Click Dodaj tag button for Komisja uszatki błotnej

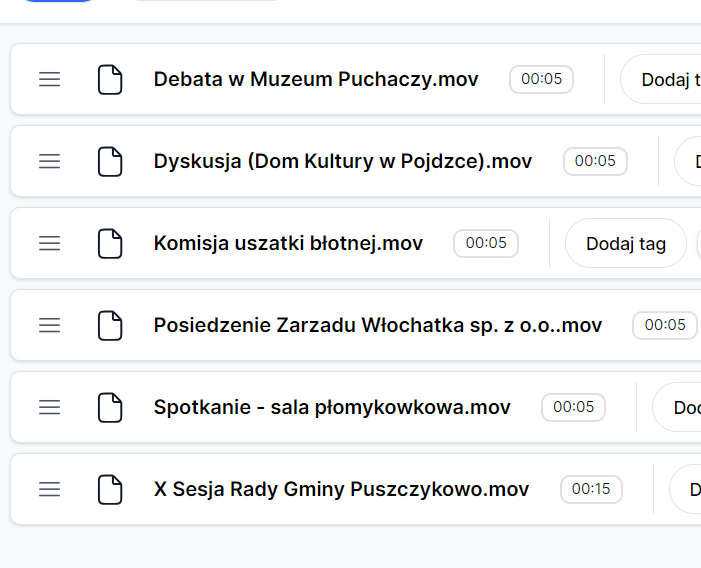(625, 244)
